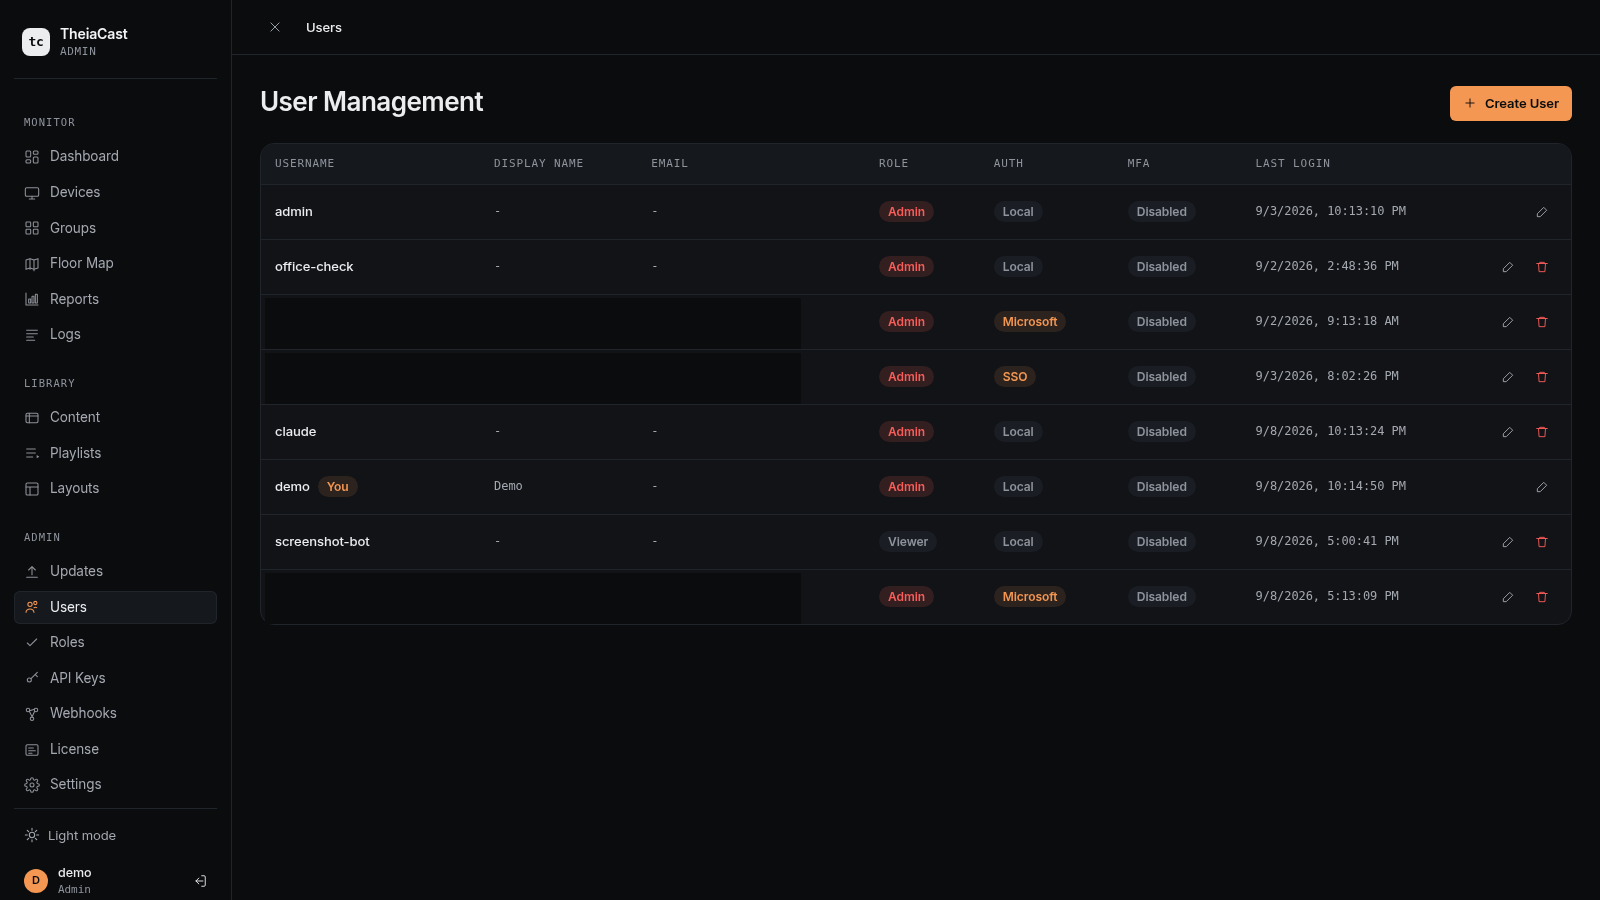Viewport: 1600px width, 900px height.
Task: Open the Floor Map
Action: (x=115, y=263)
